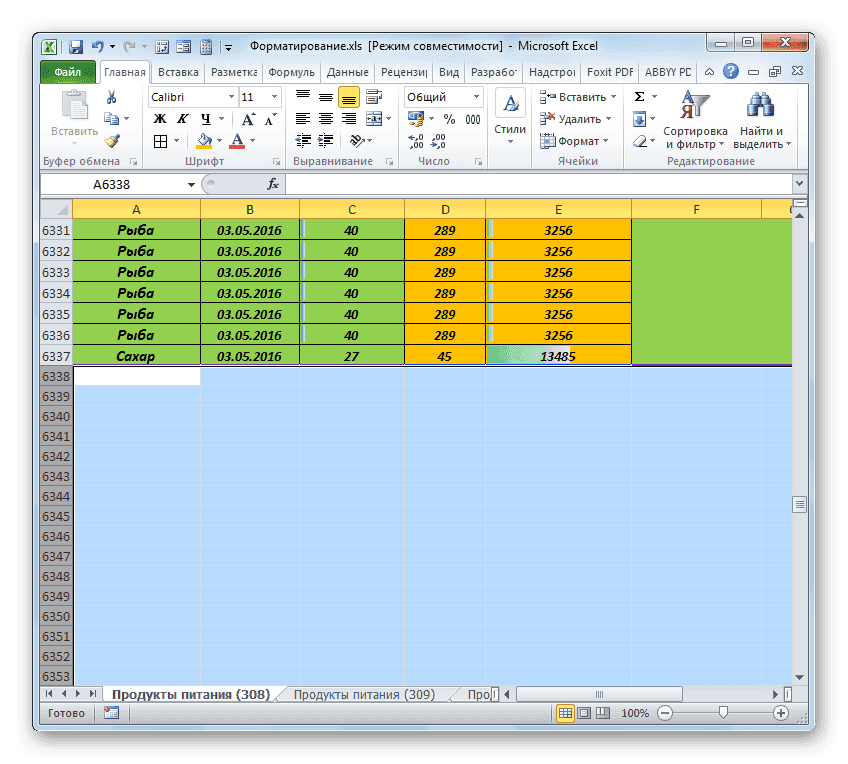Click the Формат button in Ячейки group
Screen dimensions: 848x764
(571, 141)
